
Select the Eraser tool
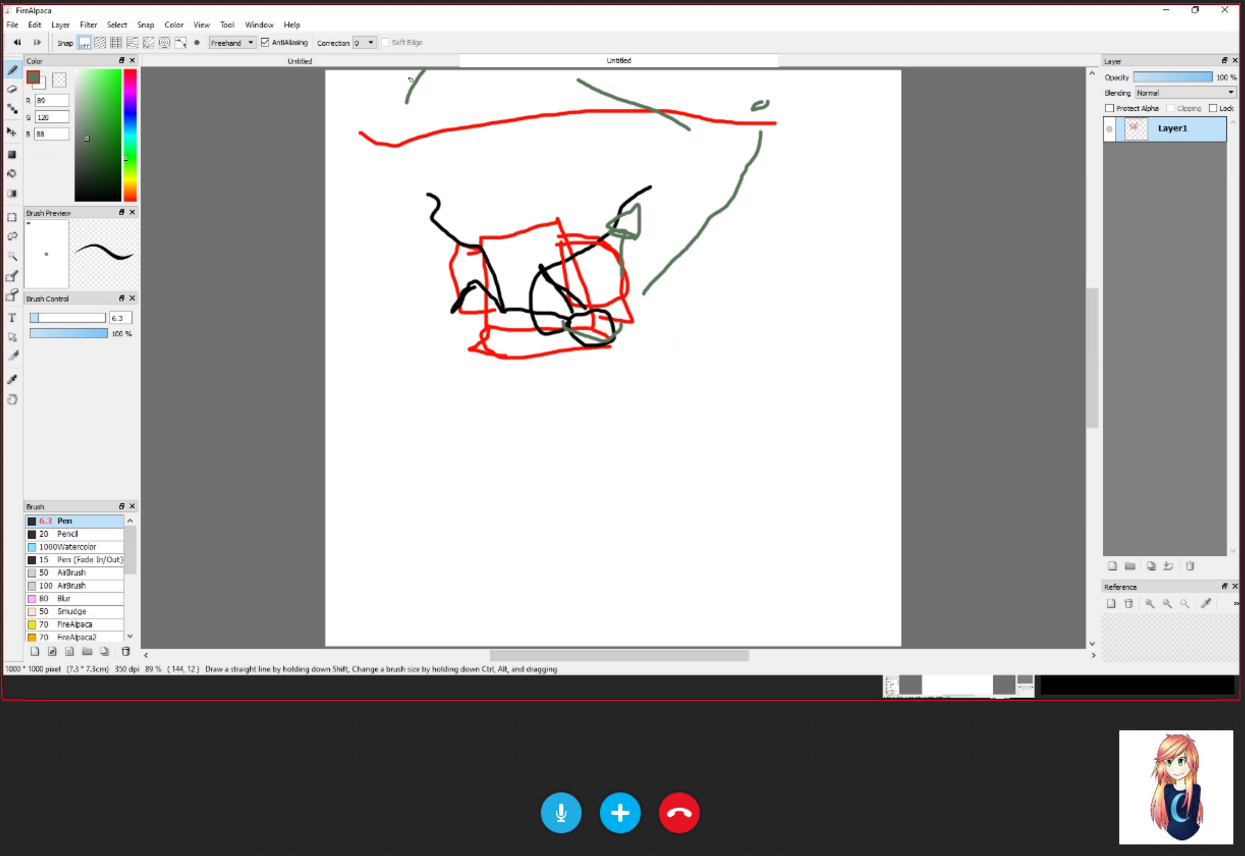pyautogui.click(x=12, y=89)
